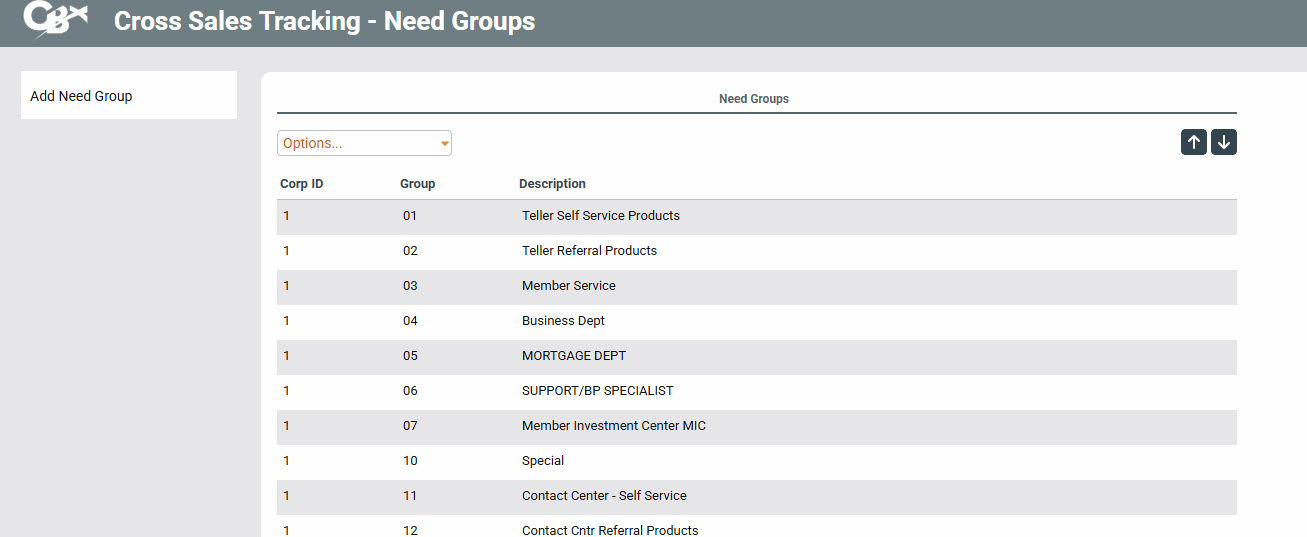
Task: Click the Description column header
Action: (x=552, y=184)
